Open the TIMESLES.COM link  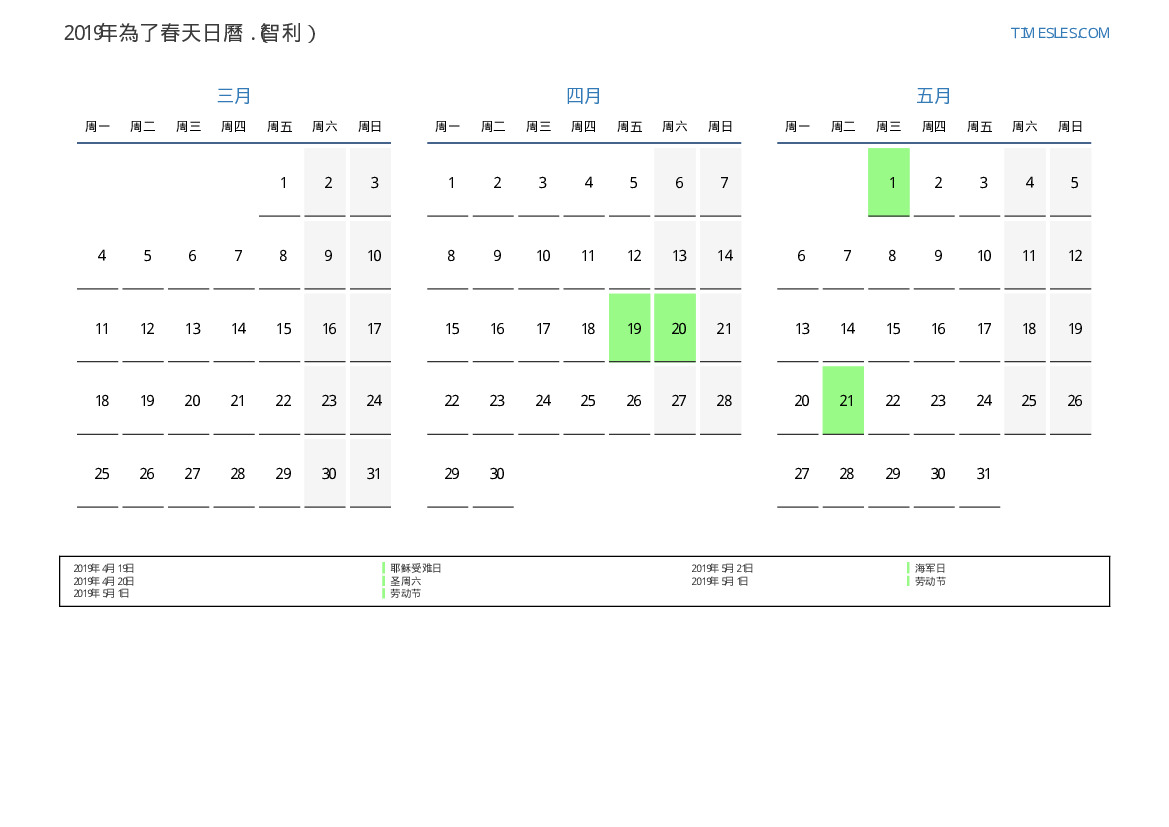1059,33
